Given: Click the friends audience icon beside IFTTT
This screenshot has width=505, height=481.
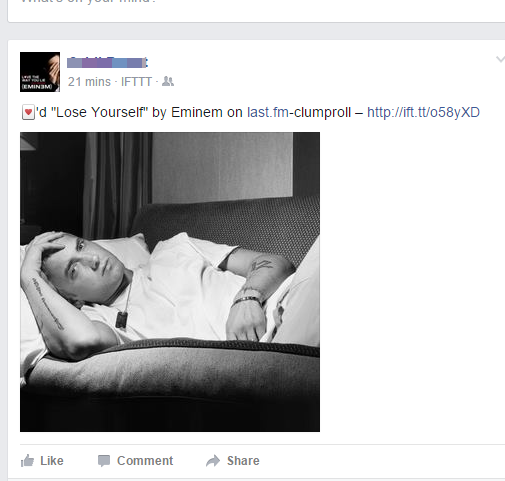Looking at the screenshot, I should (168, 81).
